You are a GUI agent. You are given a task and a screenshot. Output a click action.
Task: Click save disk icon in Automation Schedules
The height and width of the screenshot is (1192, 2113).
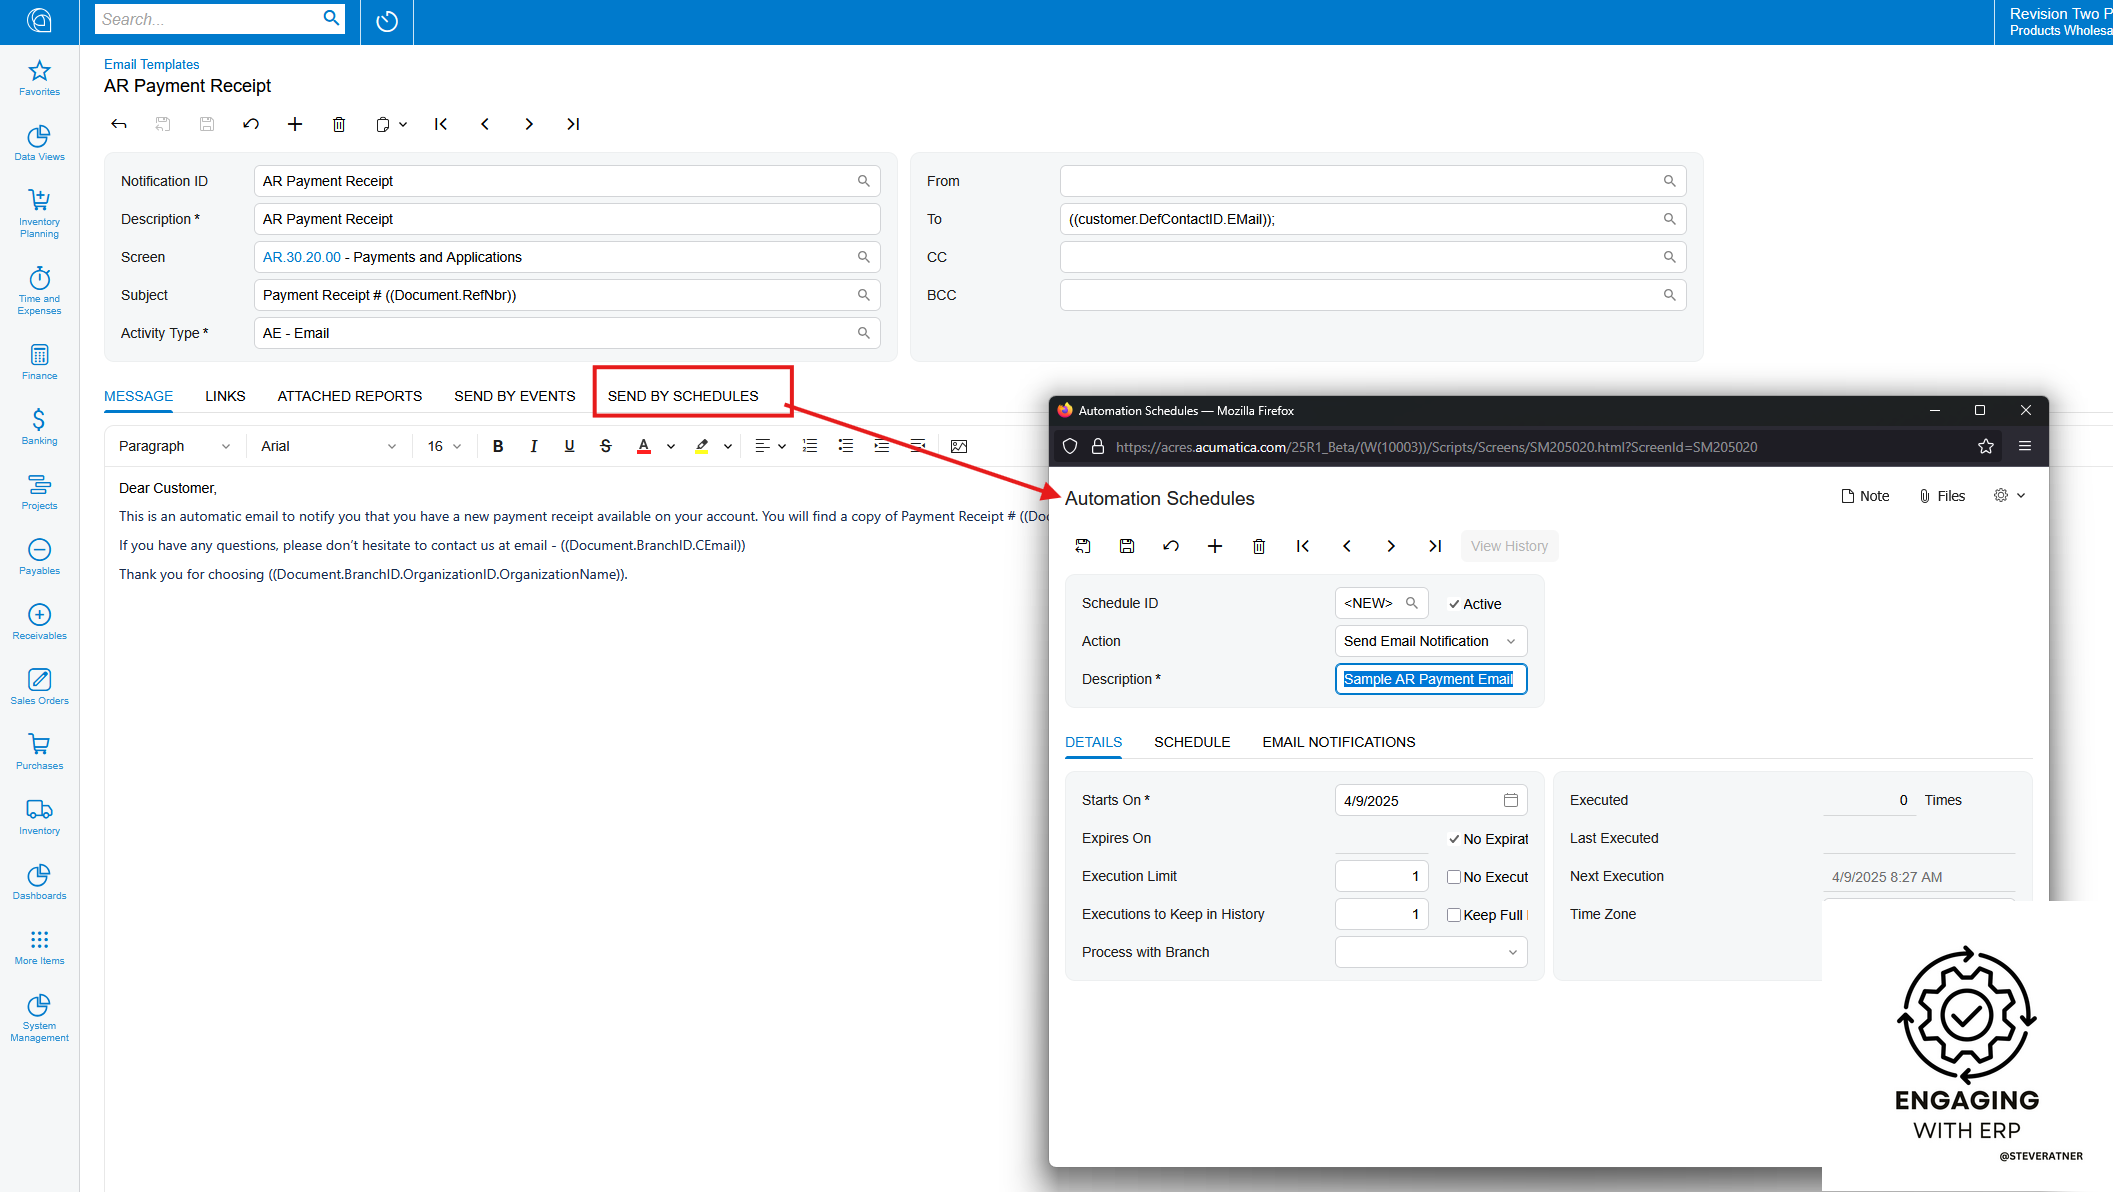tap(1127, 546)
